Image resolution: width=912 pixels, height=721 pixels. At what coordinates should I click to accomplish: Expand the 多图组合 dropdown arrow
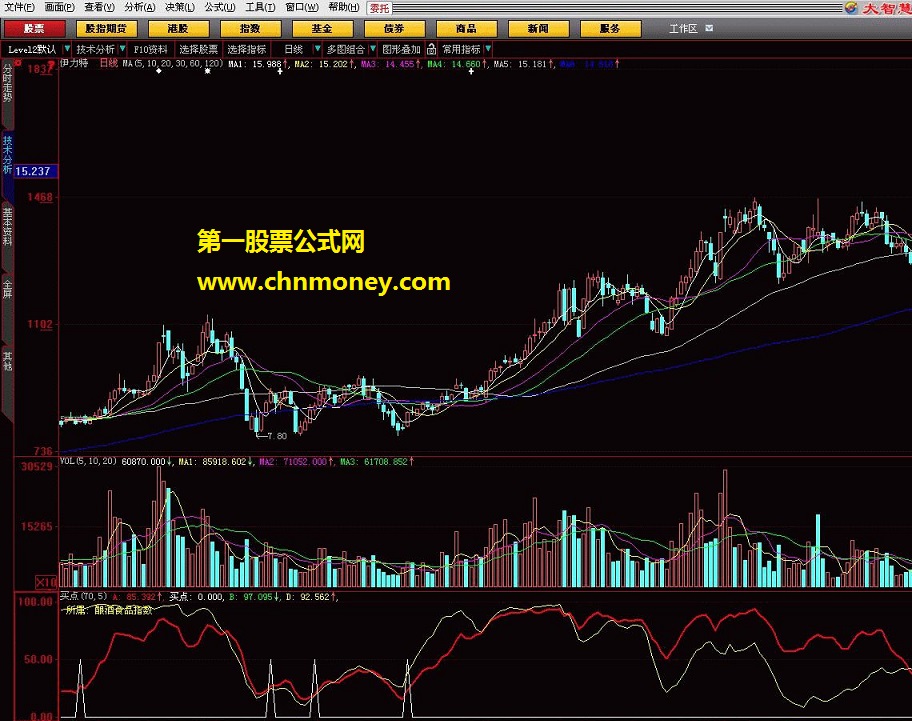tap(373, 49)
